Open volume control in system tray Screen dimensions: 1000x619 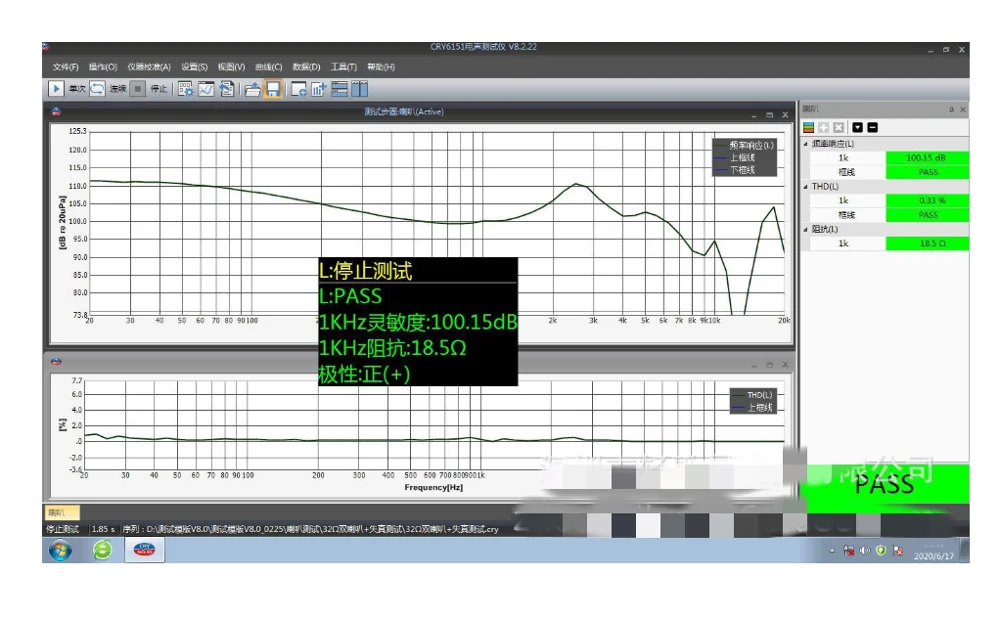click(864, 551)
